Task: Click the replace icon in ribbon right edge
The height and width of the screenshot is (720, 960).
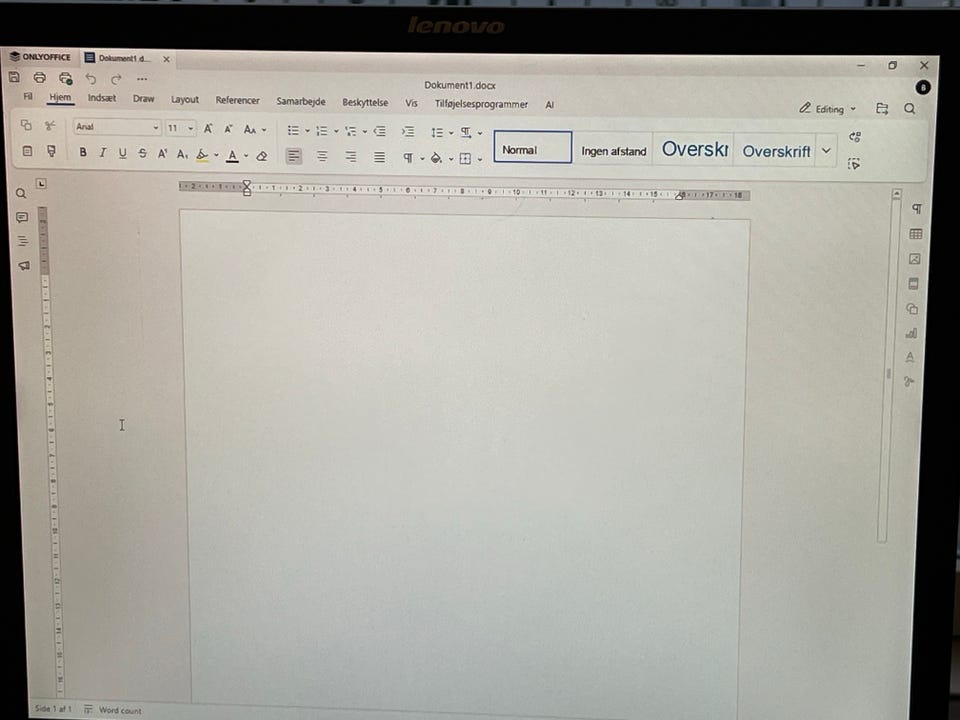Action: 855,137
